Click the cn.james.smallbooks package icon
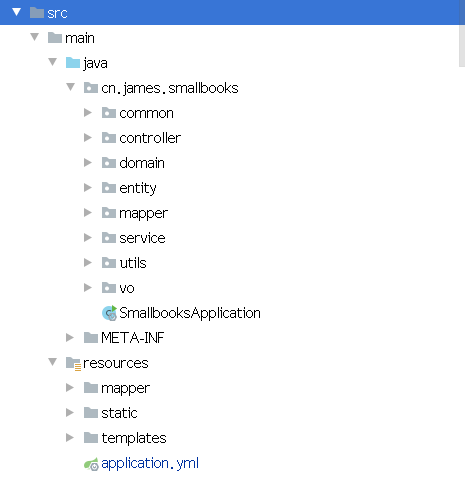 point(91,88)
